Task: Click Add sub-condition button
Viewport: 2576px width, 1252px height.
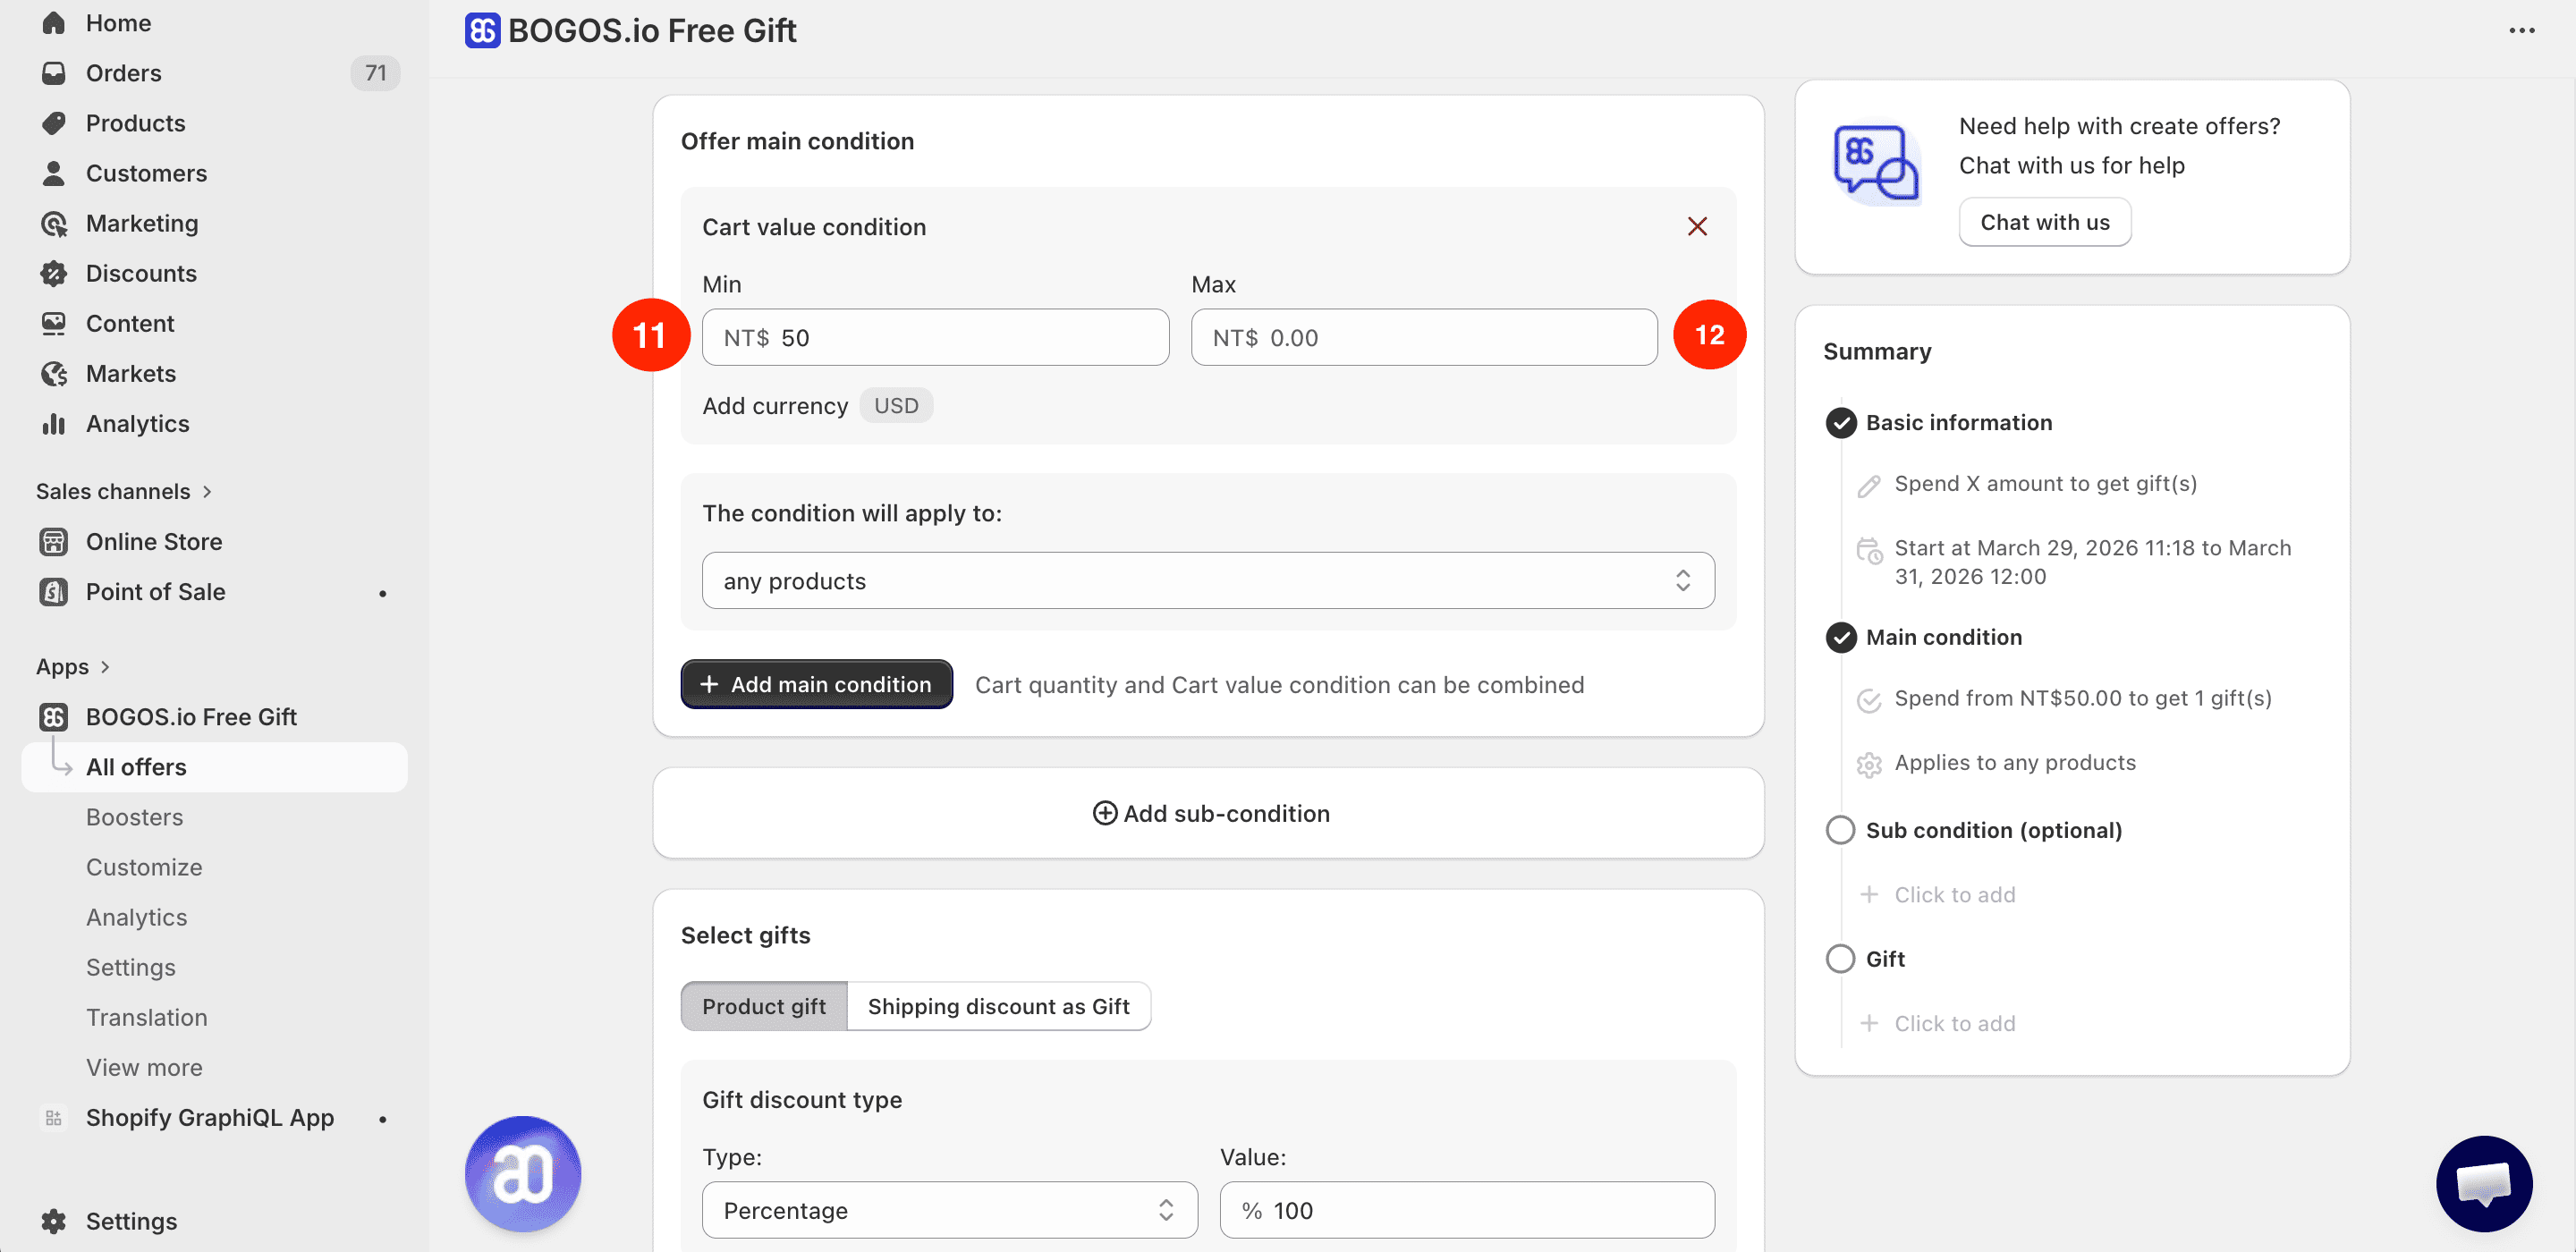Action: (x=1210, y=813)
